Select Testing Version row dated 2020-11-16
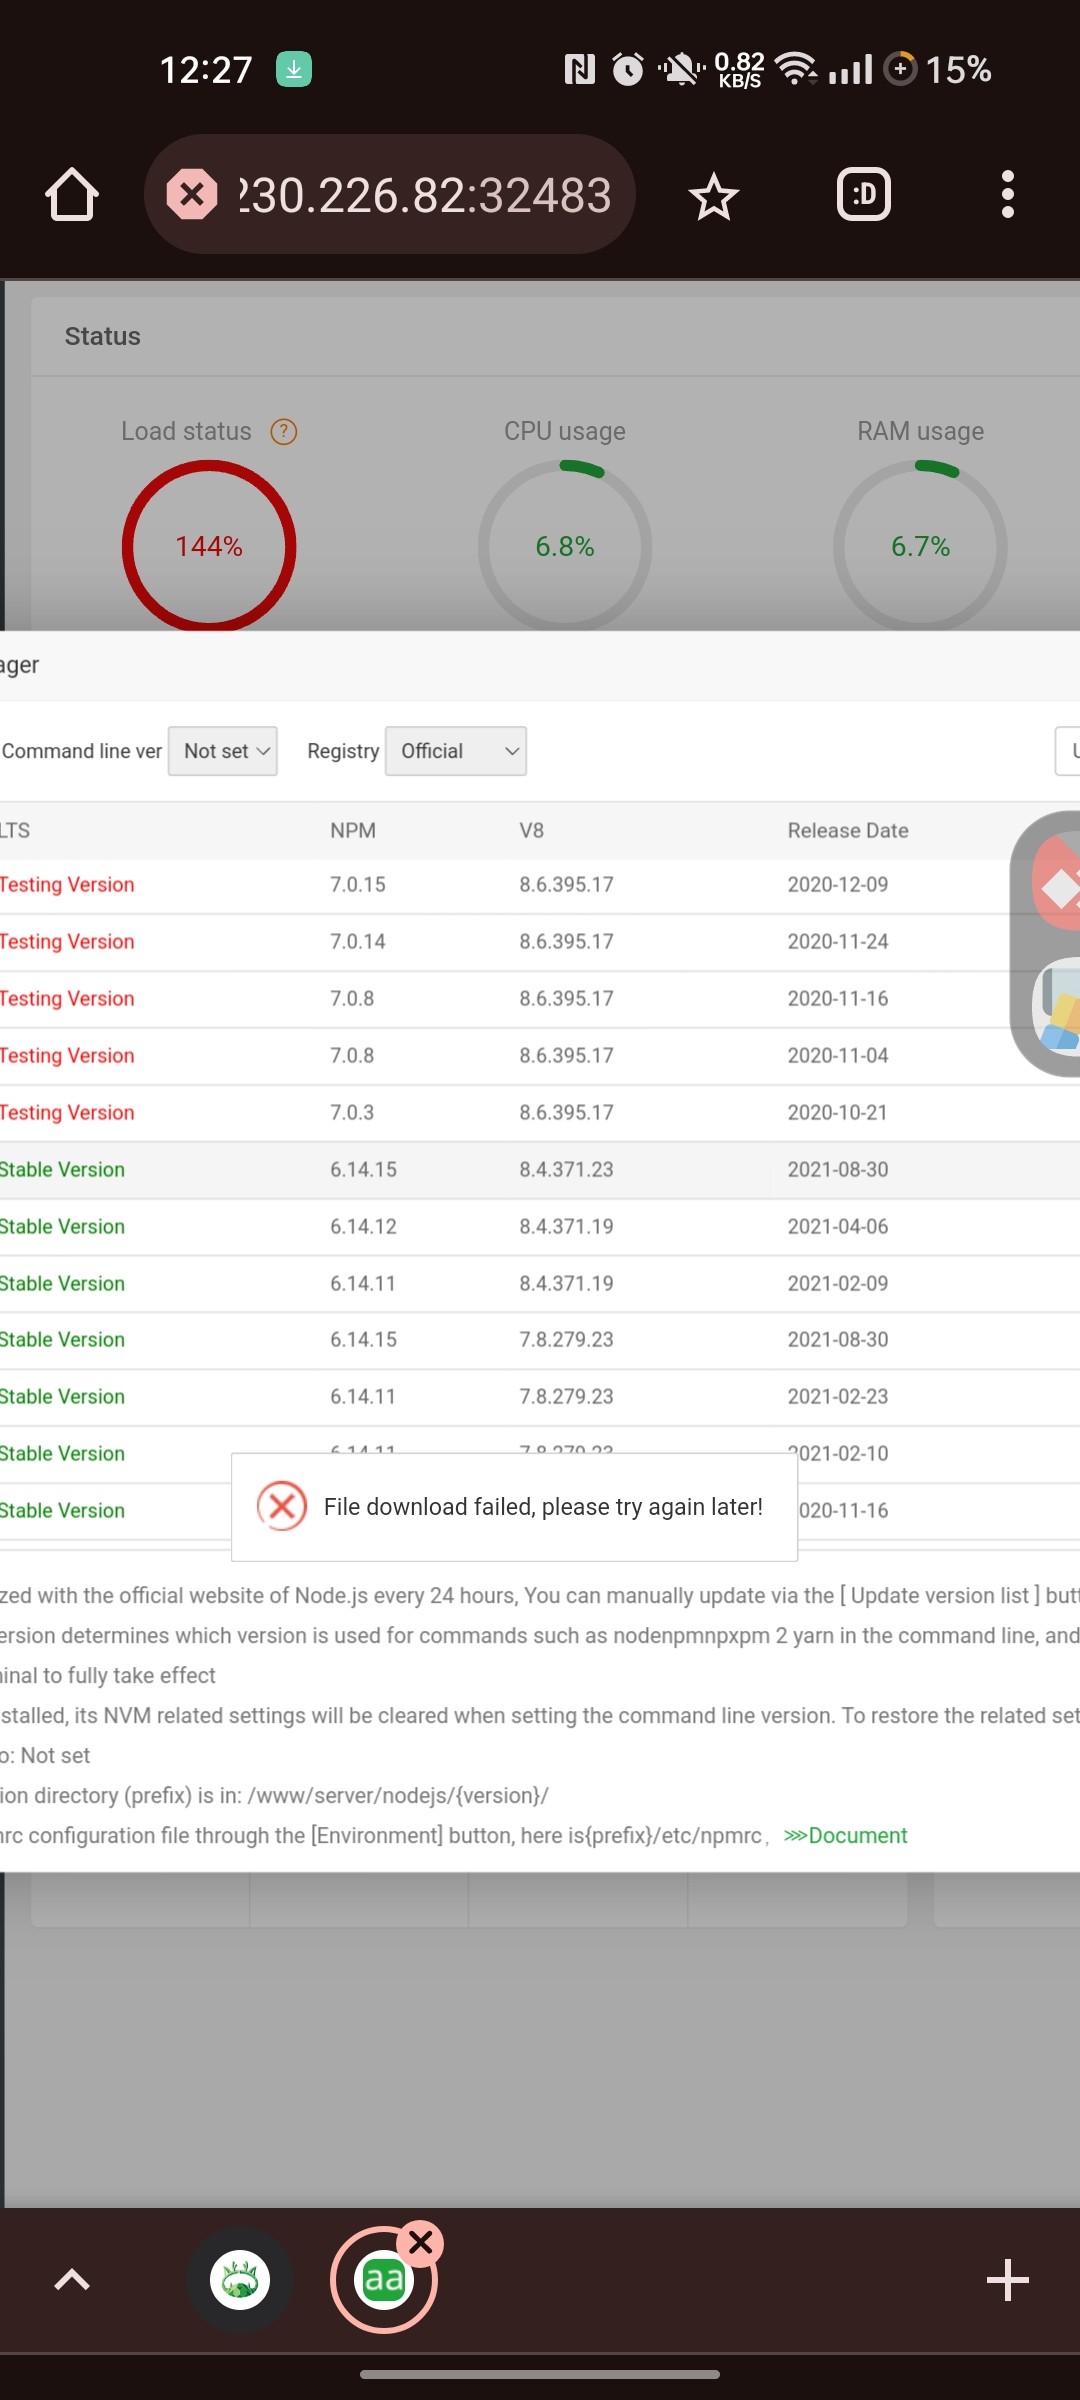The image size is (1080, 2400). (540, 999)
